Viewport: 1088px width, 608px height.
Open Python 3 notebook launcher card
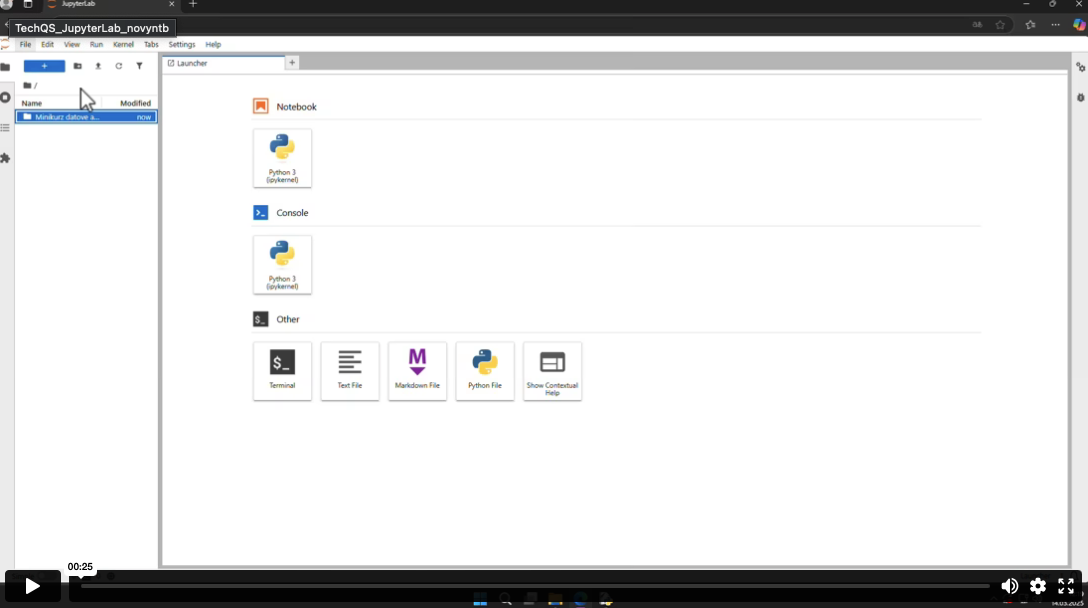pyautogui.click(x=282, y=158)
